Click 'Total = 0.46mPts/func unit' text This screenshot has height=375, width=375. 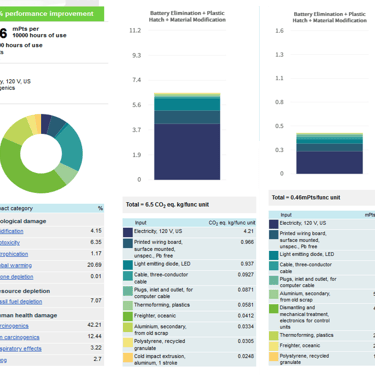point(306,197)
